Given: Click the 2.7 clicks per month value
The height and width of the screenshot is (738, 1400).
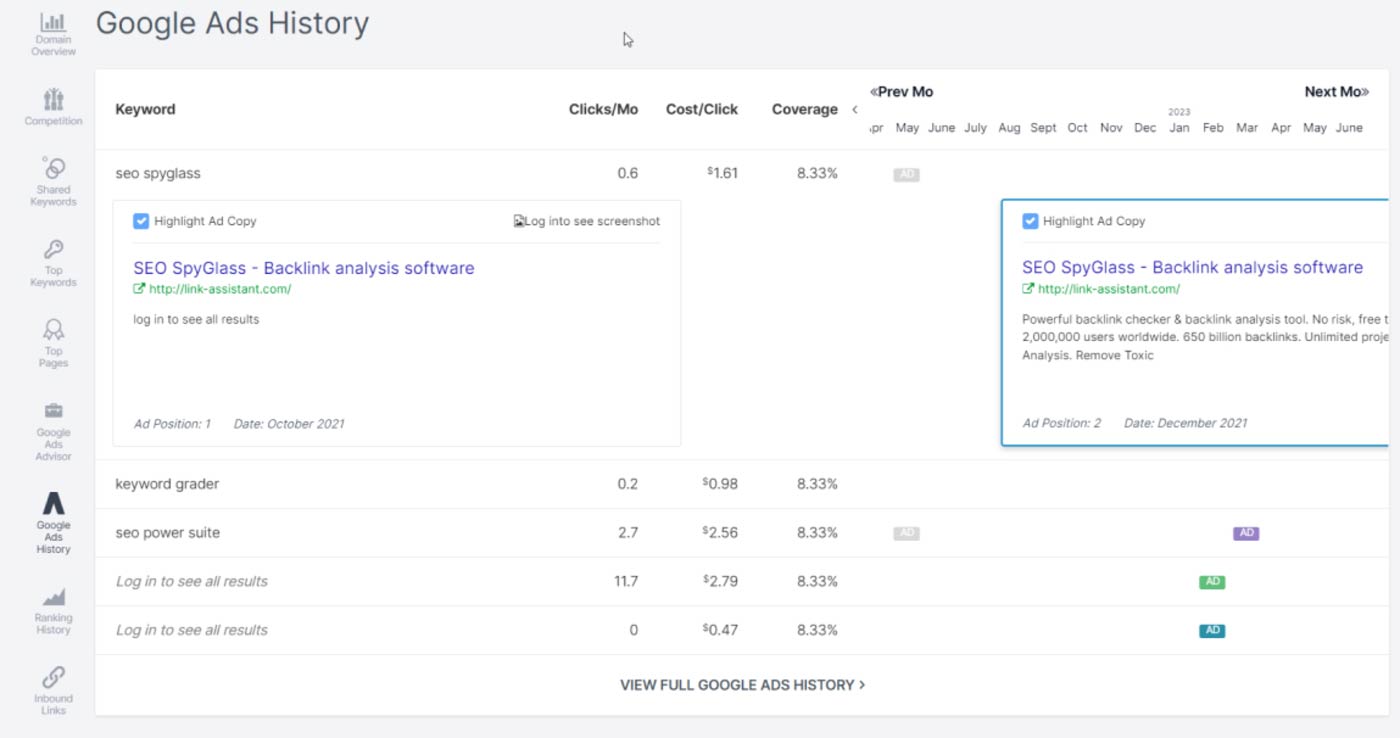Looking at the screenshot, I should (628, 533).
